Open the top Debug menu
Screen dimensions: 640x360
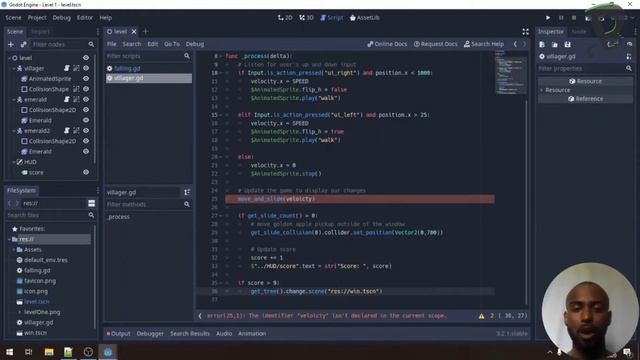click(61, 18)
